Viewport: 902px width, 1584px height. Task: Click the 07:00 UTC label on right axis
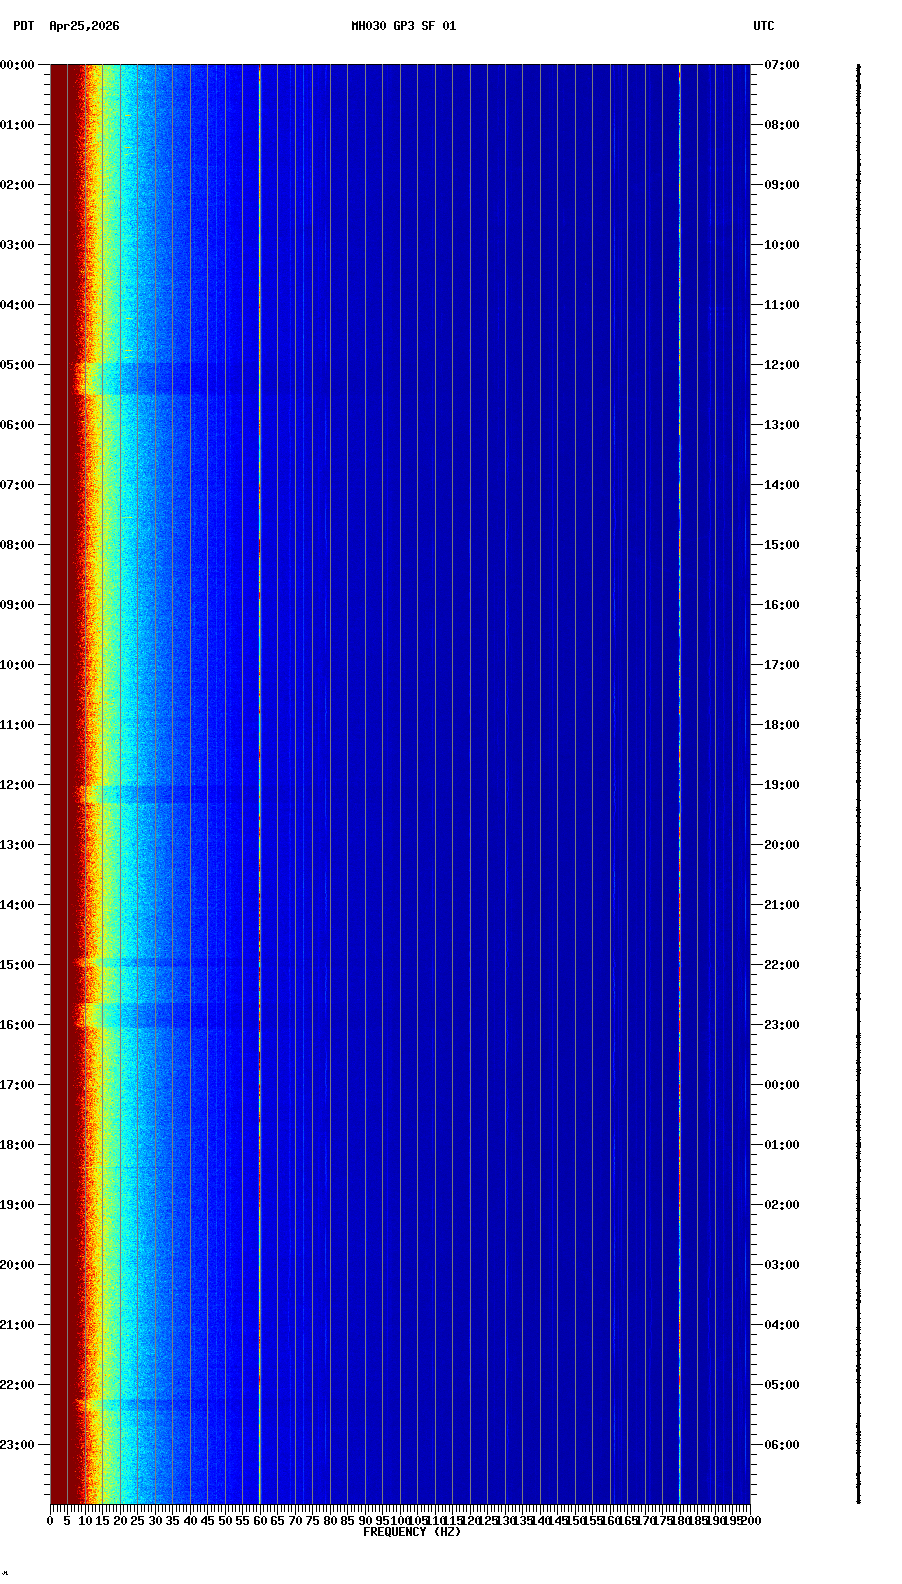coord(782,65)
